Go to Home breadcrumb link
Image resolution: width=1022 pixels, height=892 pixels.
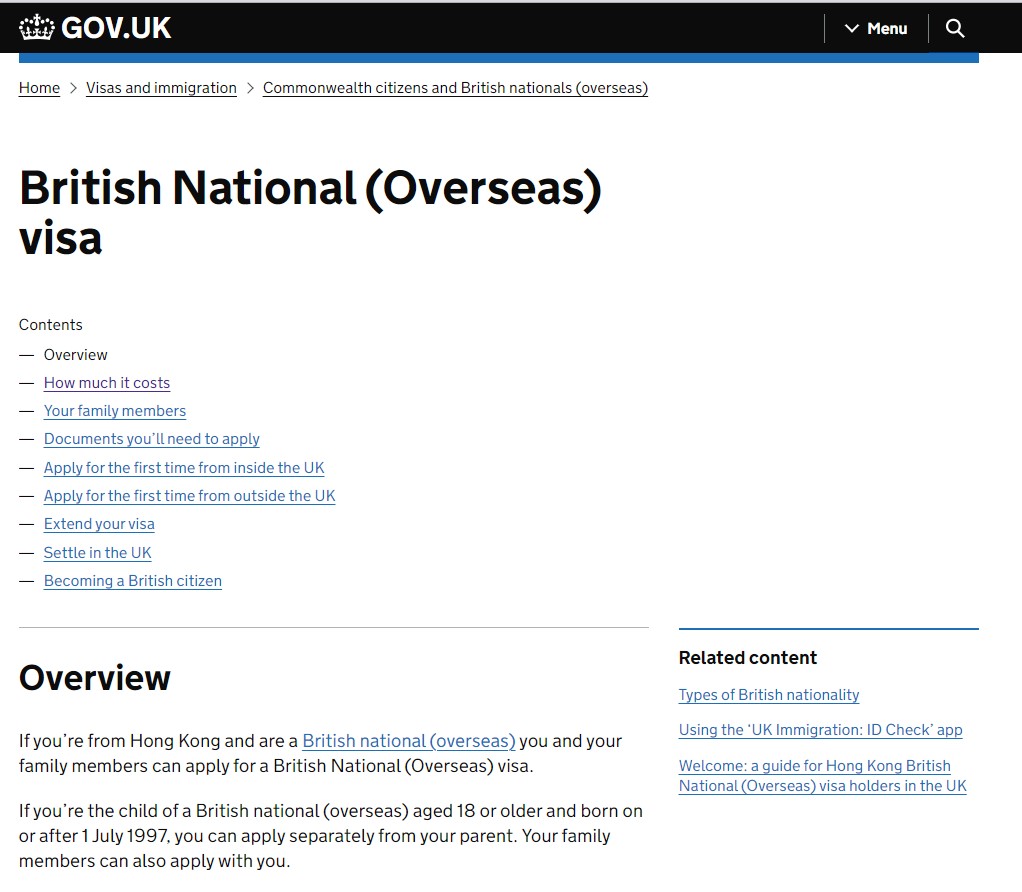[39, 88]
